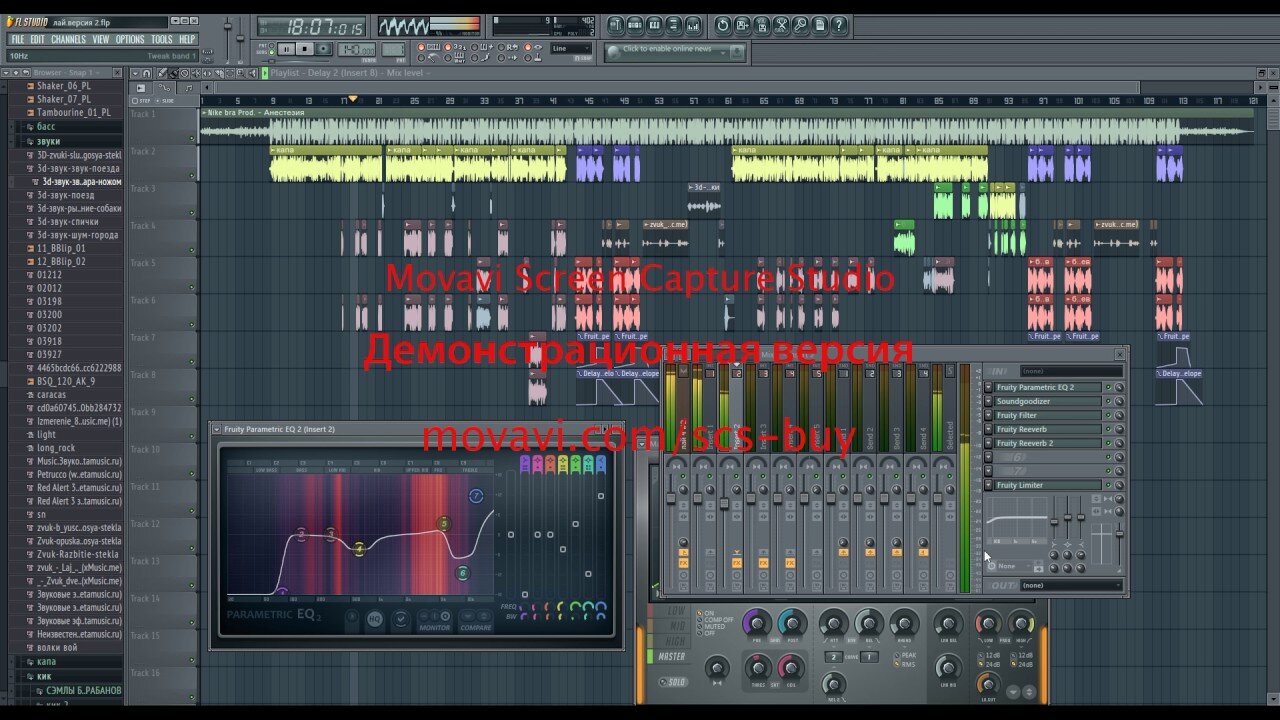Select the MASTER band tab in compressor

[669, 657]
